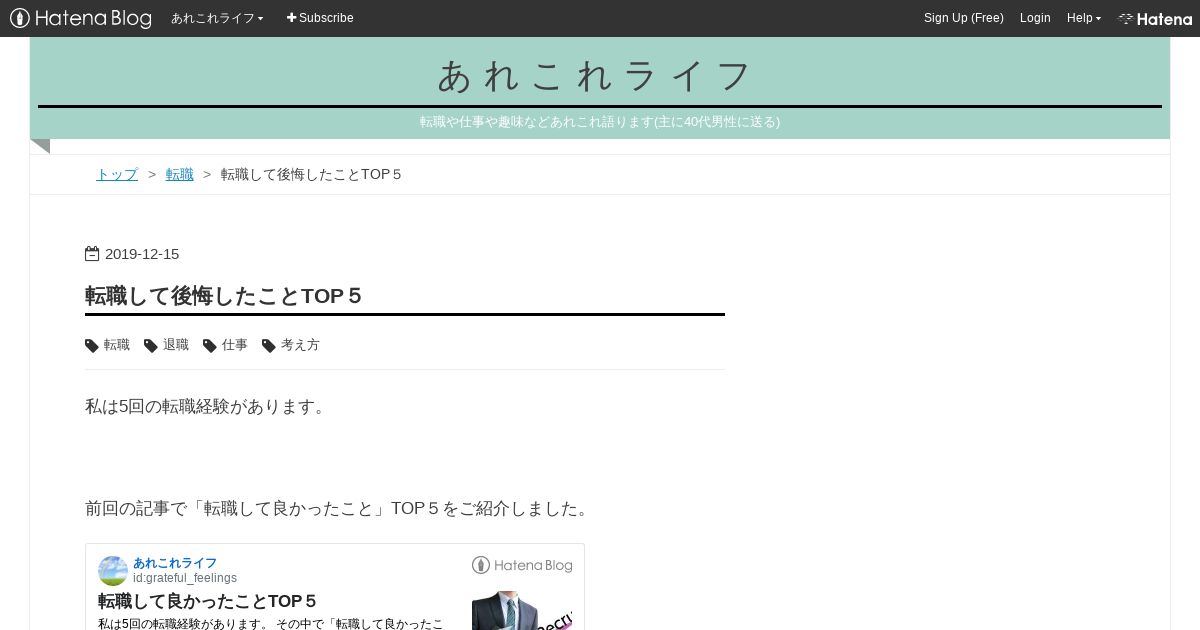This screenshot has width=1200, height=630.
Task: Click the embed card author avatar
Action: [113, 571]
